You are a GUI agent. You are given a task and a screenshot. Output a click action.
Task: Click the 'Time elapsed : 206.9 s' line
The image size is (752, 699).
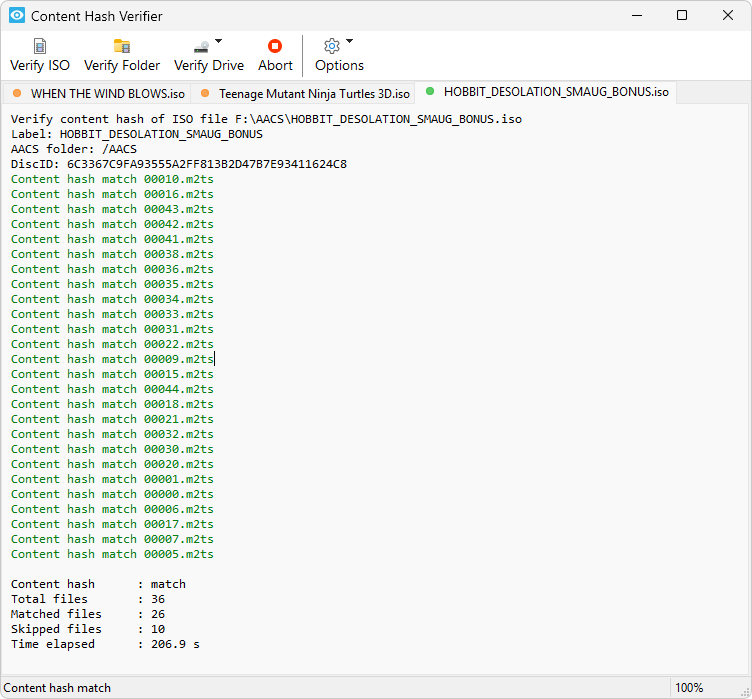[106, 644]
